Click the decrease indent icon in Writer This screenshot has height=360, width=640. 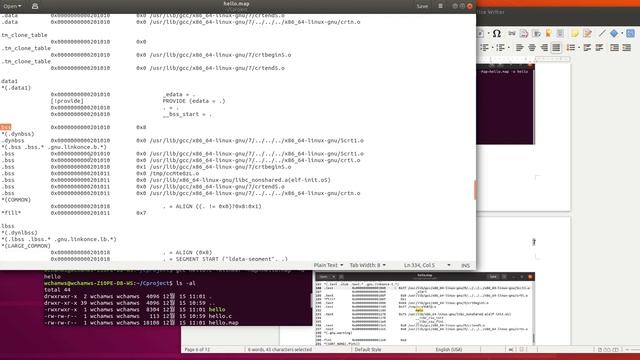click(x=627, y=47)
